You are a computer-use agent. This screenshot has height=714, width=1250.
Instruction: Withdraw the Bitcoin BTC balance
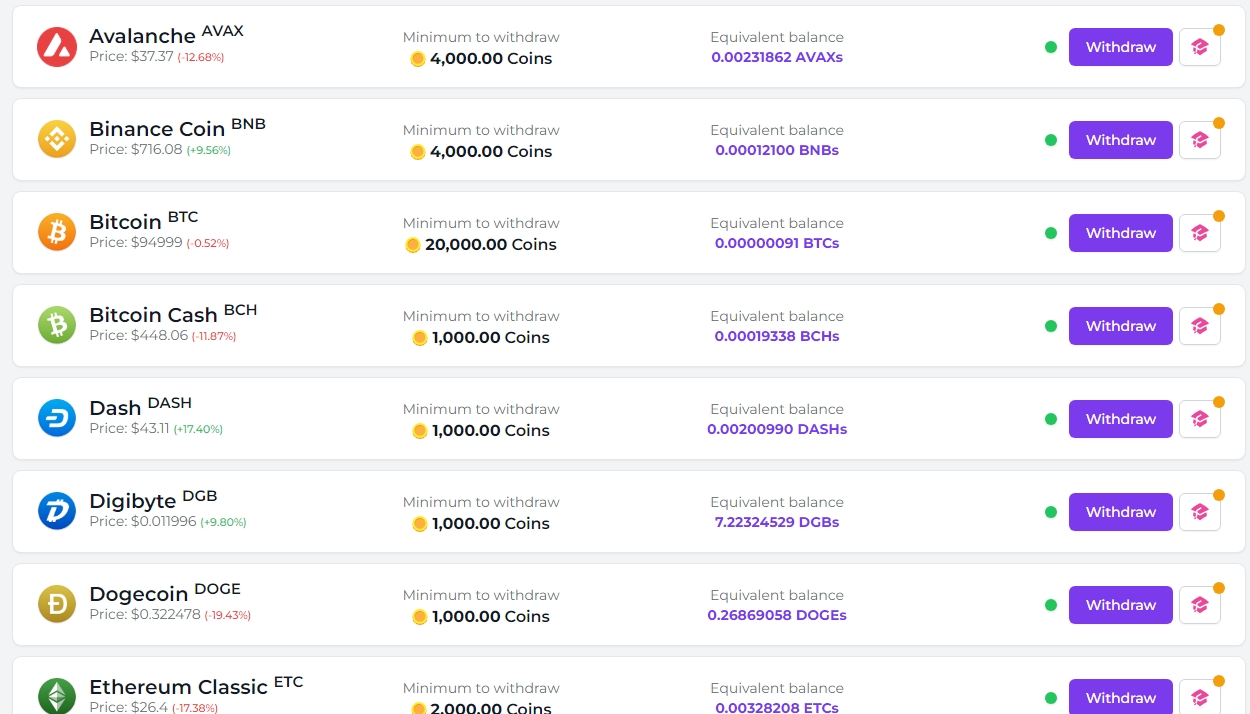click(x=1120, y=233)
